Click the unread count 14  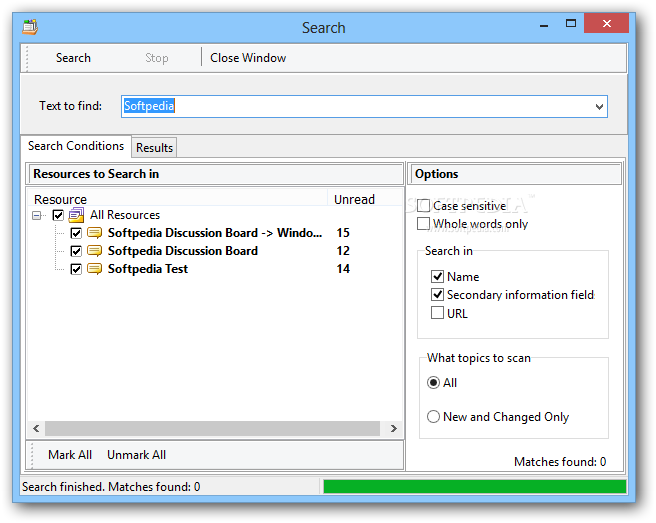click(x=343, y=269)
